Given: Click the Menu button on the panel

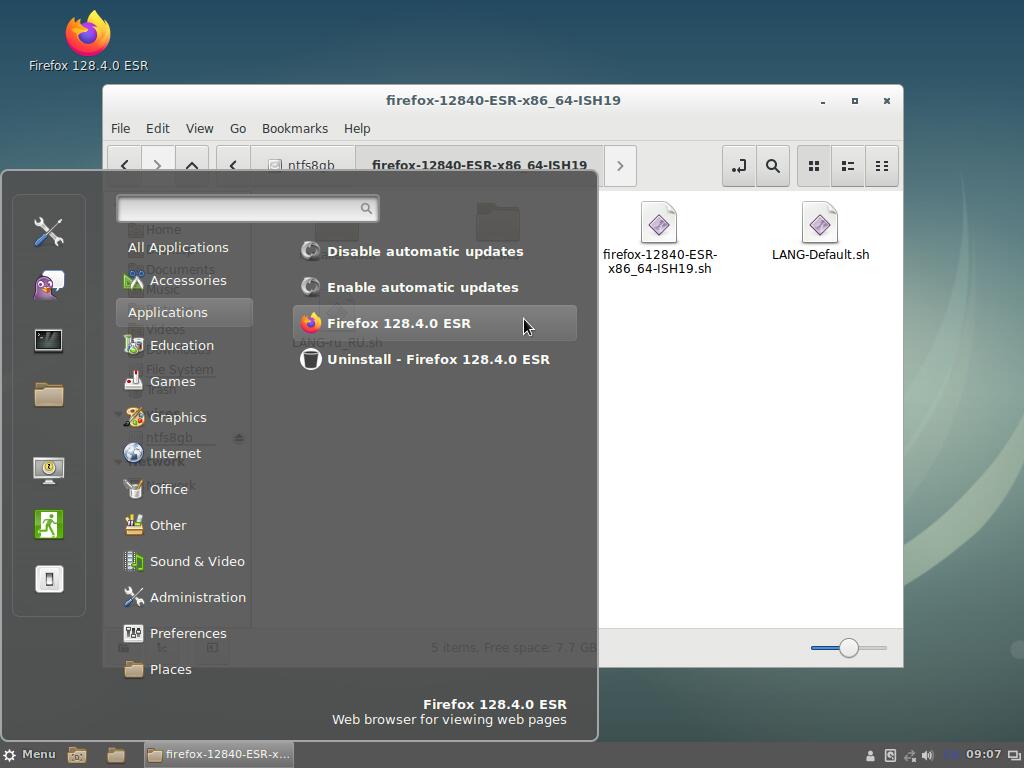Looking at the screenshot, I should [29, 755].
